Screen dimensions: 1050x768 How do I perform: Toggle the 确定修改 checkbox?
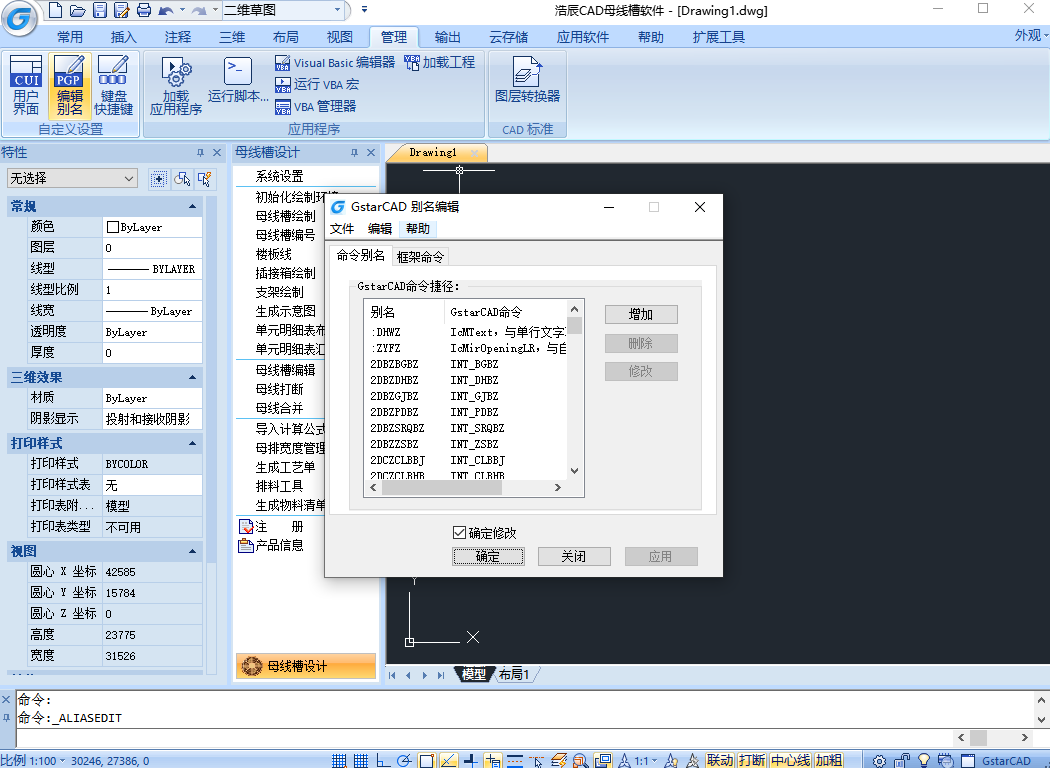pos(459,533)
